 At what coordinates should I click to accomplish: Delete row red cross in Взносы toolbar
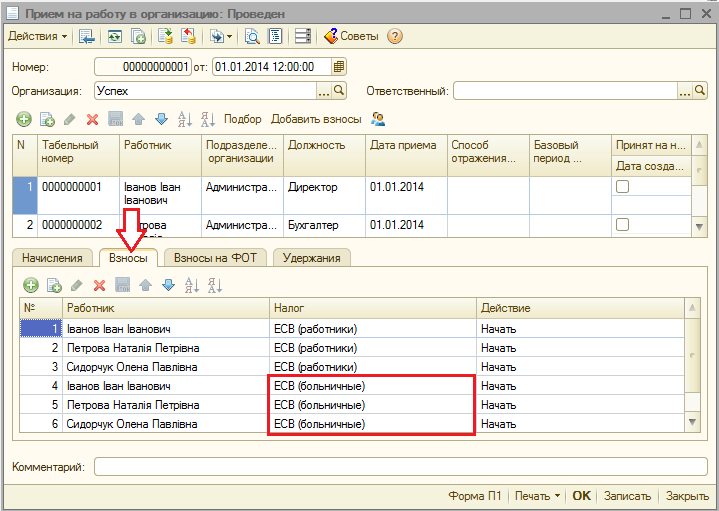click(x=99, y=285)
